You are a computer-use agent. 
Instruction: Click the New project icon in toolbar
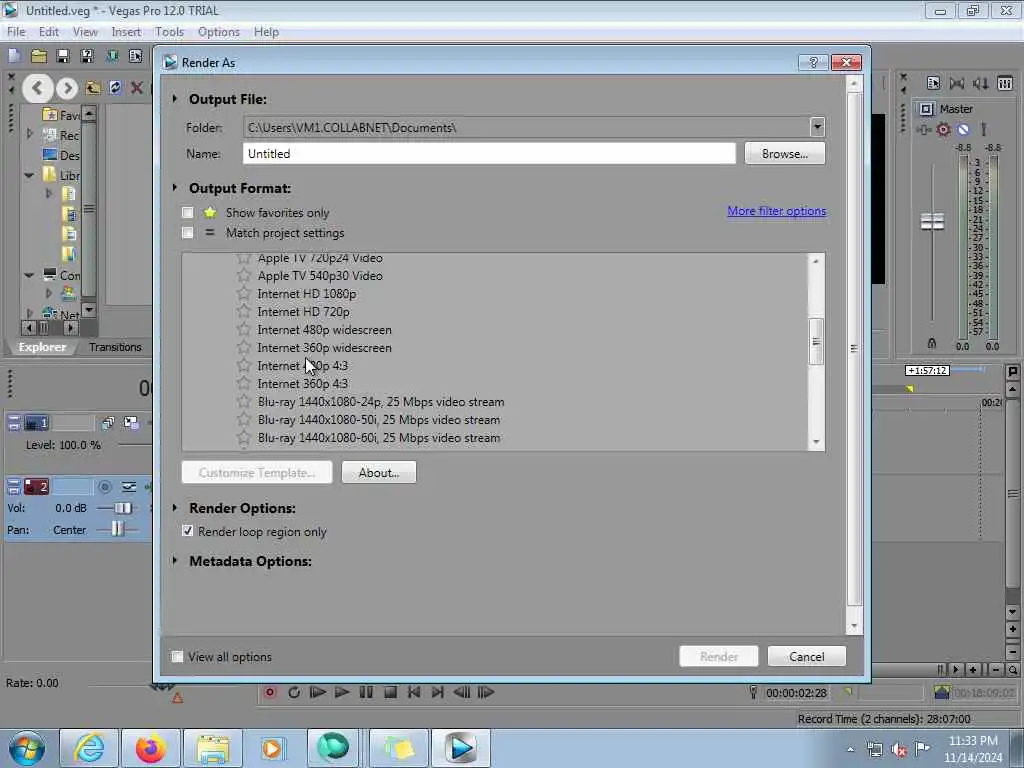click(14, 56)
